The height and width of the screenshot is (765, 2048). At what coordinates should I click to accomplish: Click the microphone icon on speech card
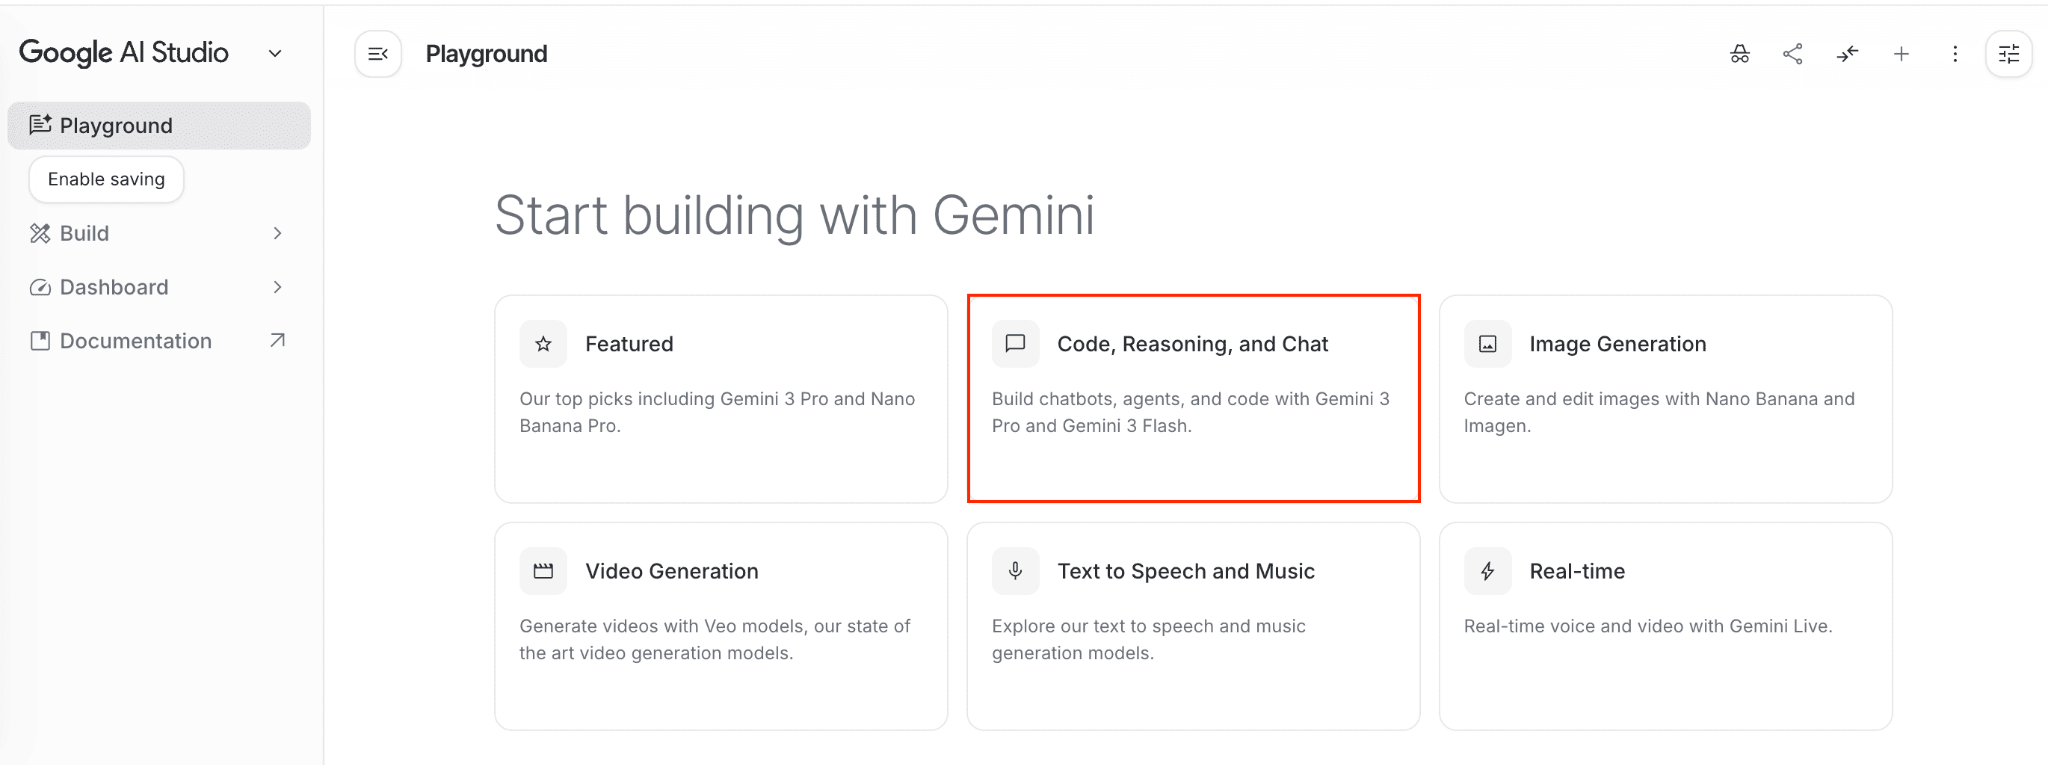1015,571
